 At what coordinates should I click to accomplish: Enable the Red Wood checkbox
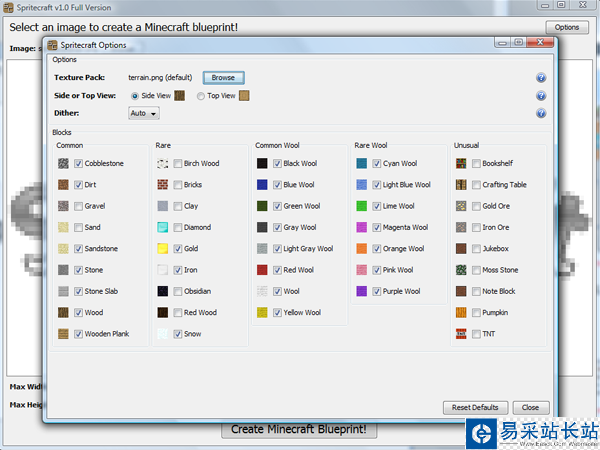178,313
